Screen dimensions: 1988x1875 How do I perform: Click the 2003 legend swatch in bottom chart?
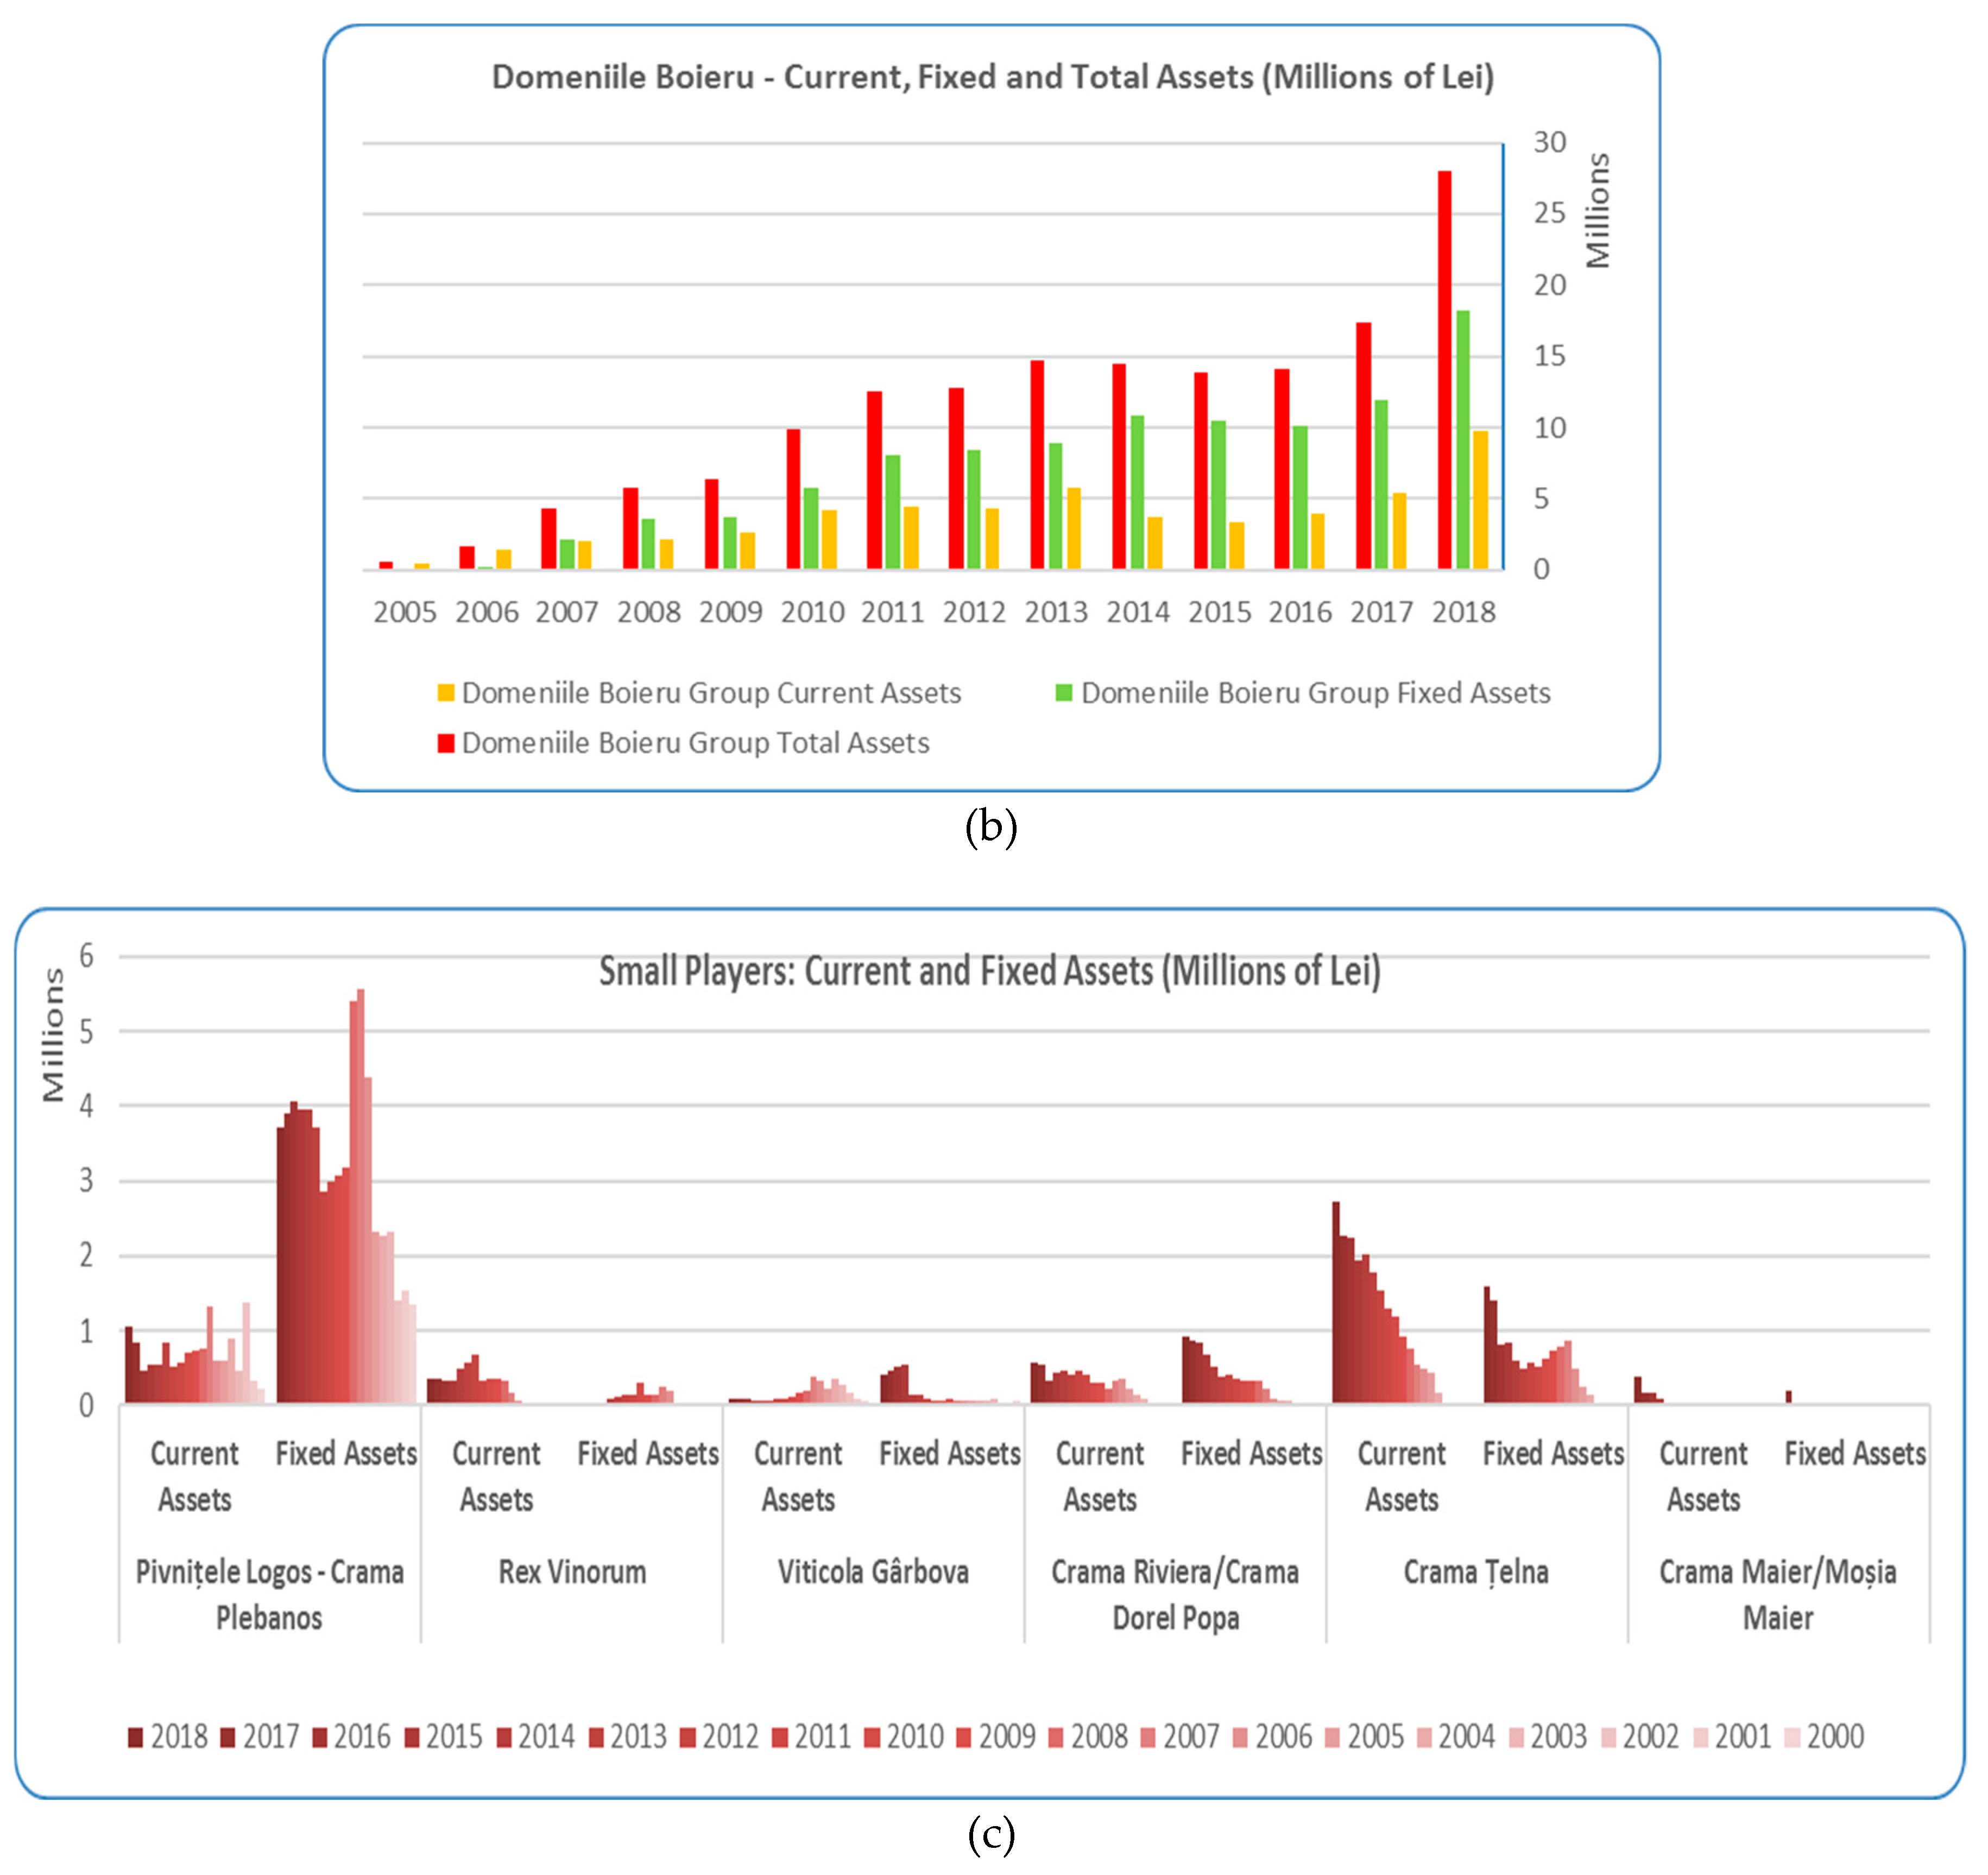[1516, 1737]
